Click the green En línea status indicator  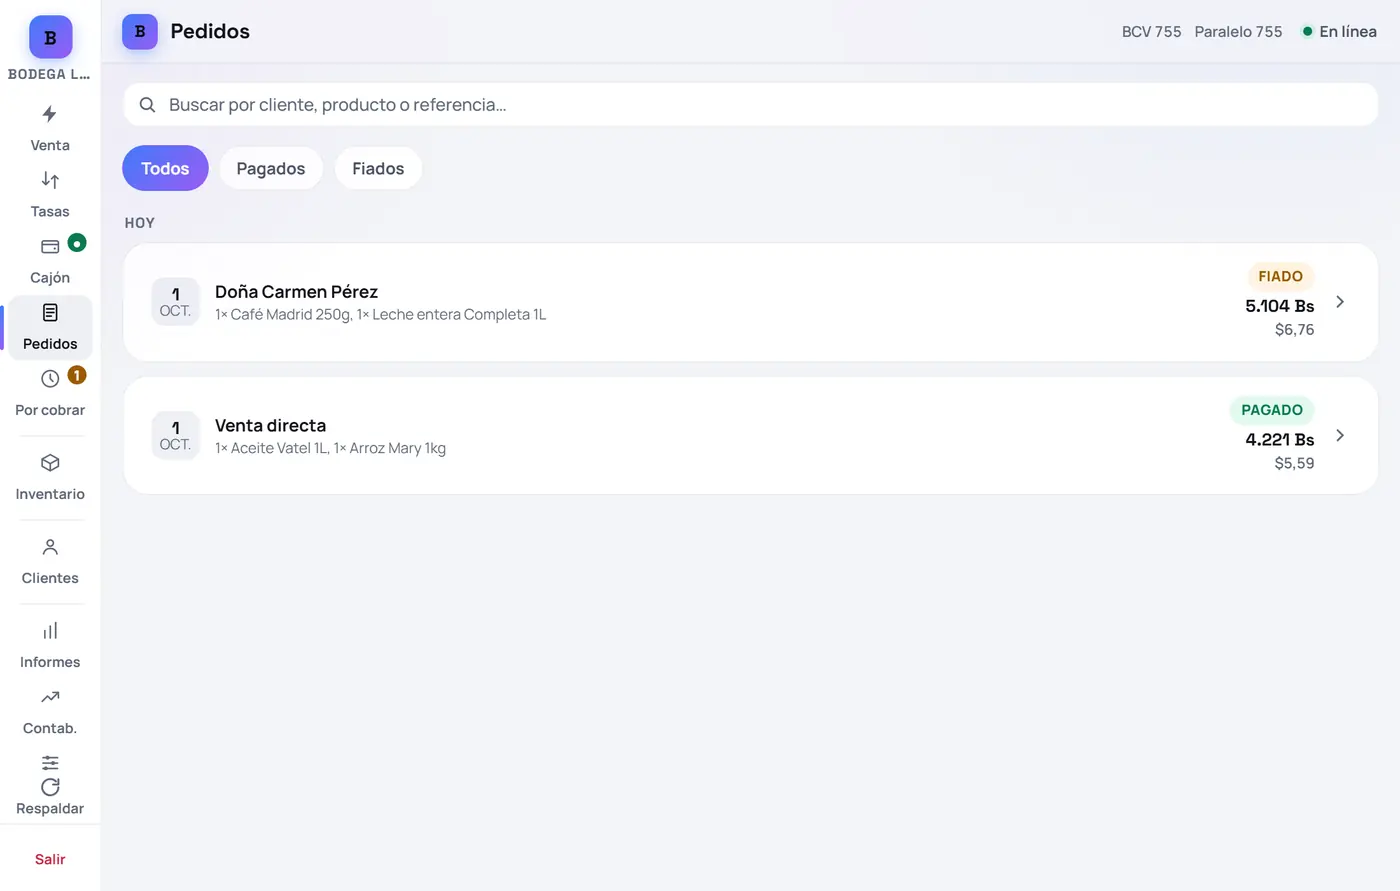1338,32
